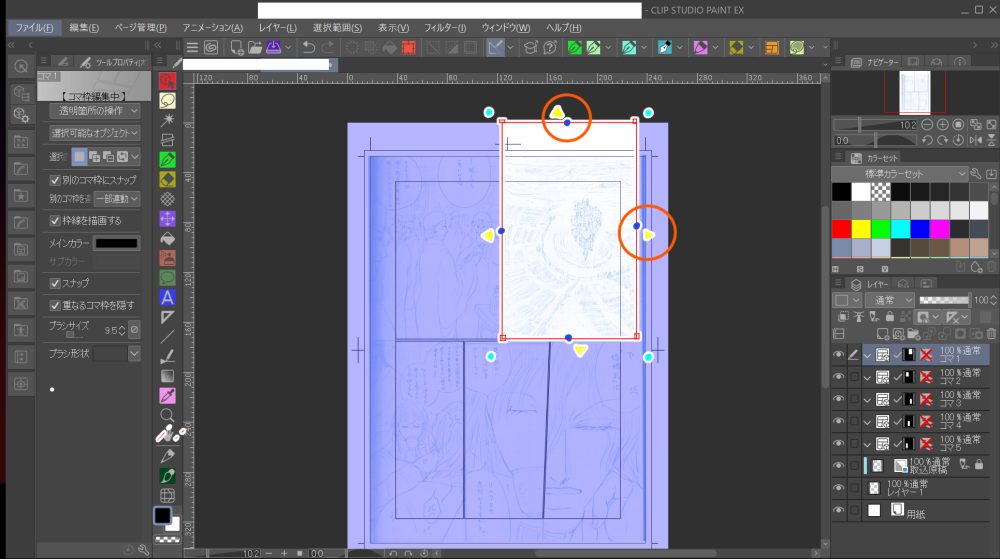This screenshot has height=559, width=1000.
Task: Select the Text tool (A icon)
Action: point(168,297)
